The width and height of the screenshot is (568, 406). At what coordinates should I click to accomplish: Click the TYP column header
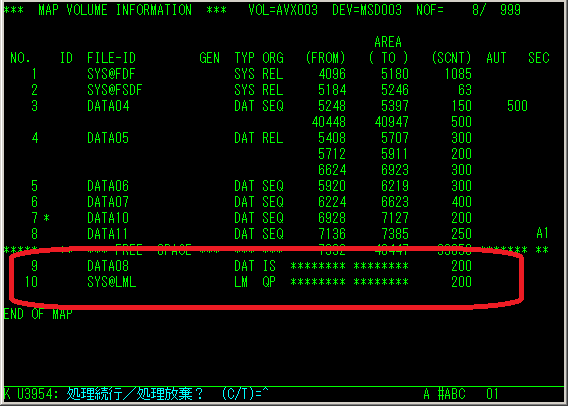click(244, 58)
